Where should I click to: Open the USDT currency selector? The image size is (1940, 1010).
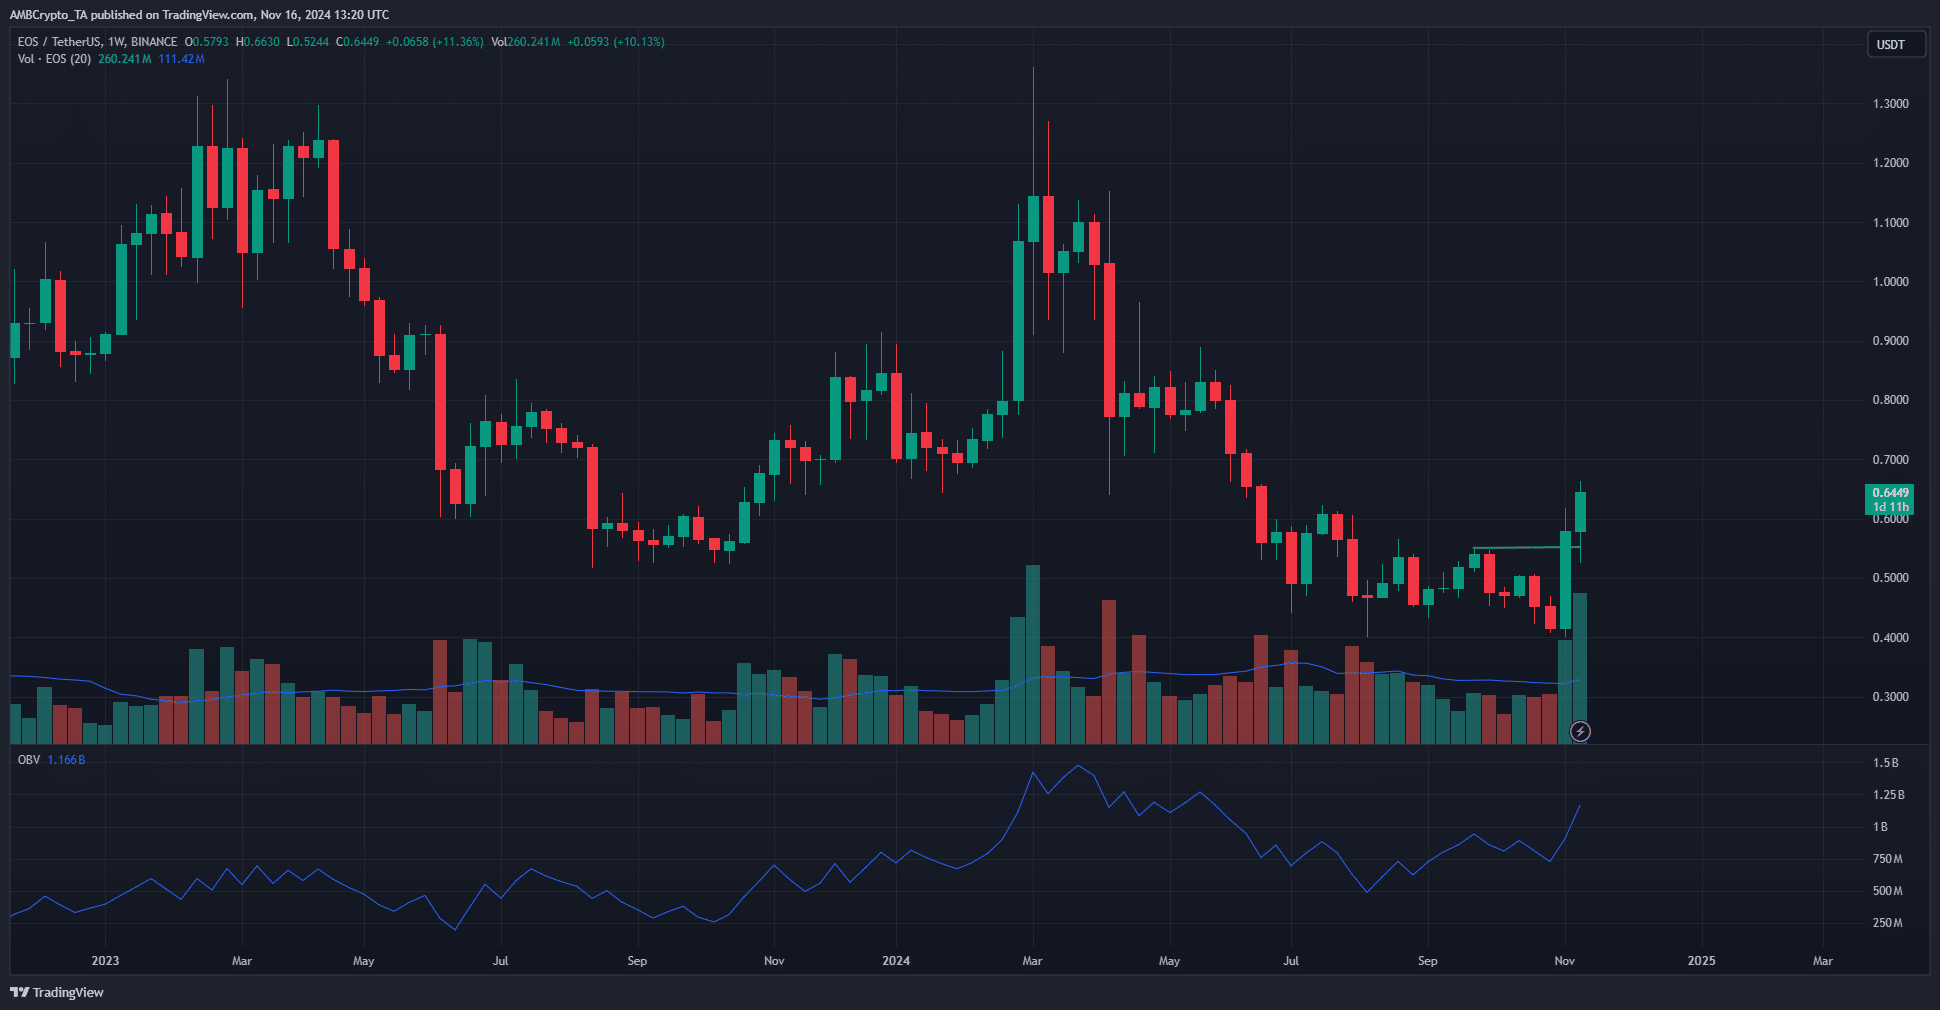(x=1895, y=45)
